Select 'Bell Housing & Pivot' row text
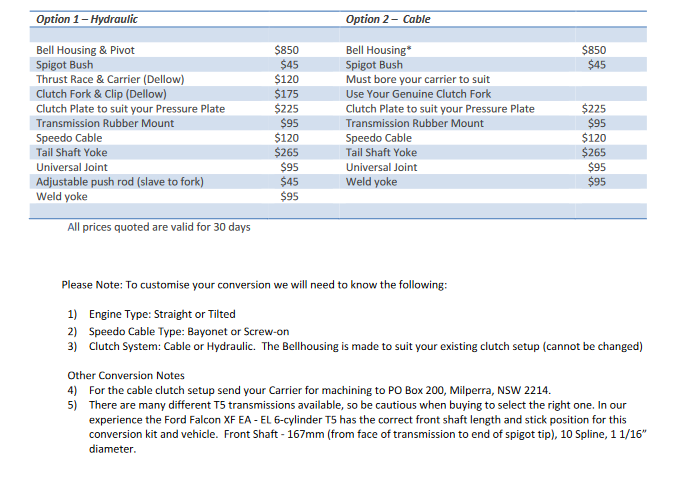681x477 pixels. pyautogui.click(x=85, y=50)
